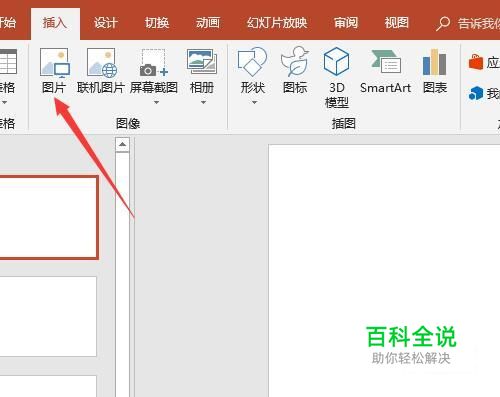
Task: Open the 动画 animations tab
Action: point(208,23)
